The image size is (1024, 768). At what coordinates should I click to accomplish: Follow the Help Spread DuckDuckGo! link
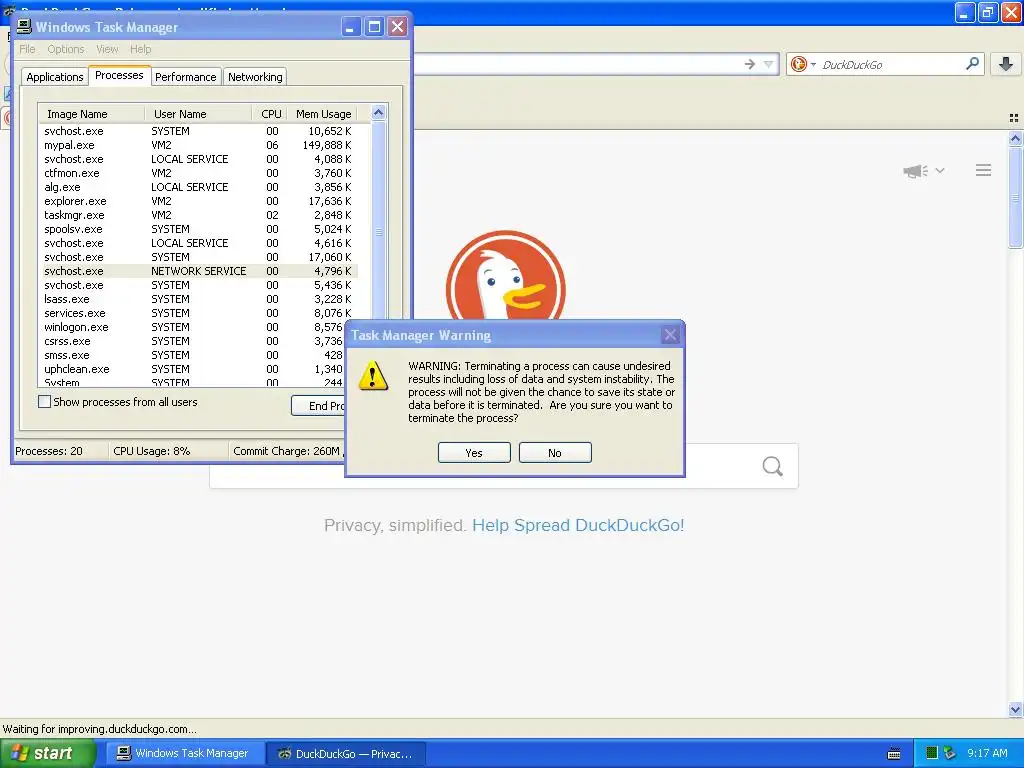(x=578, y=525)
